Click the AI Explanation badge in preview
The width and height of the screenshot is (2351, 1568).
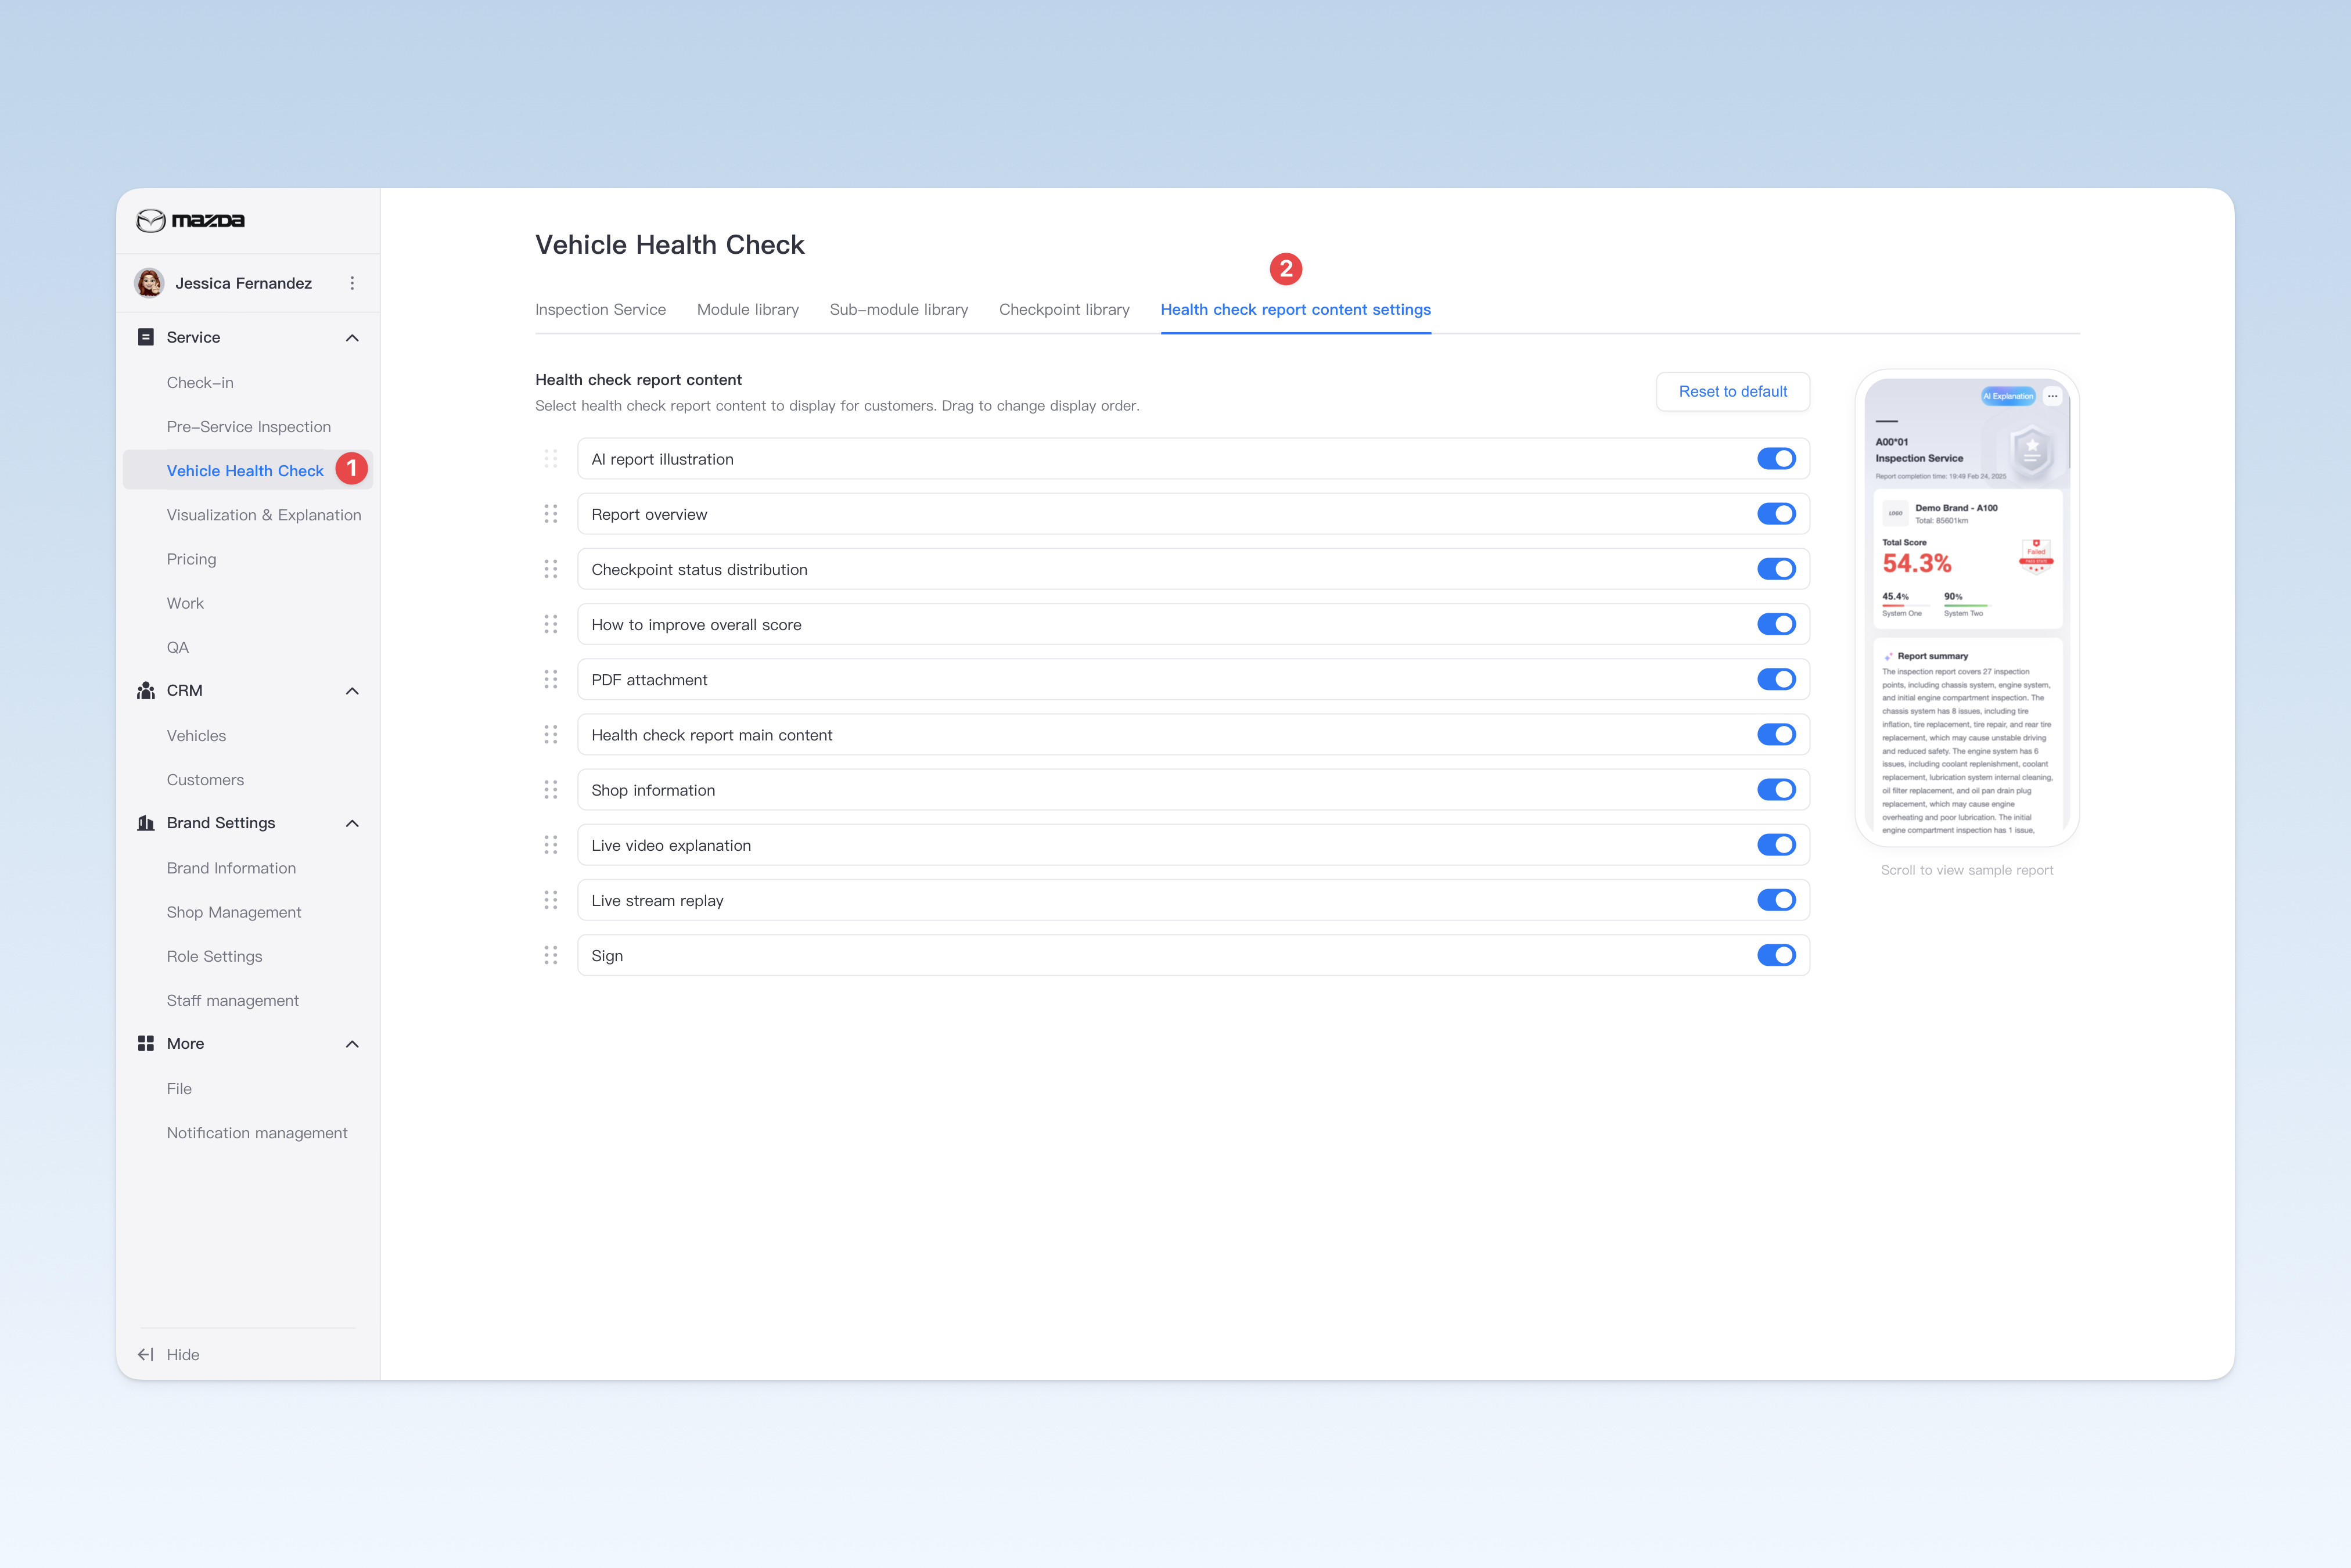[2008, 396]
